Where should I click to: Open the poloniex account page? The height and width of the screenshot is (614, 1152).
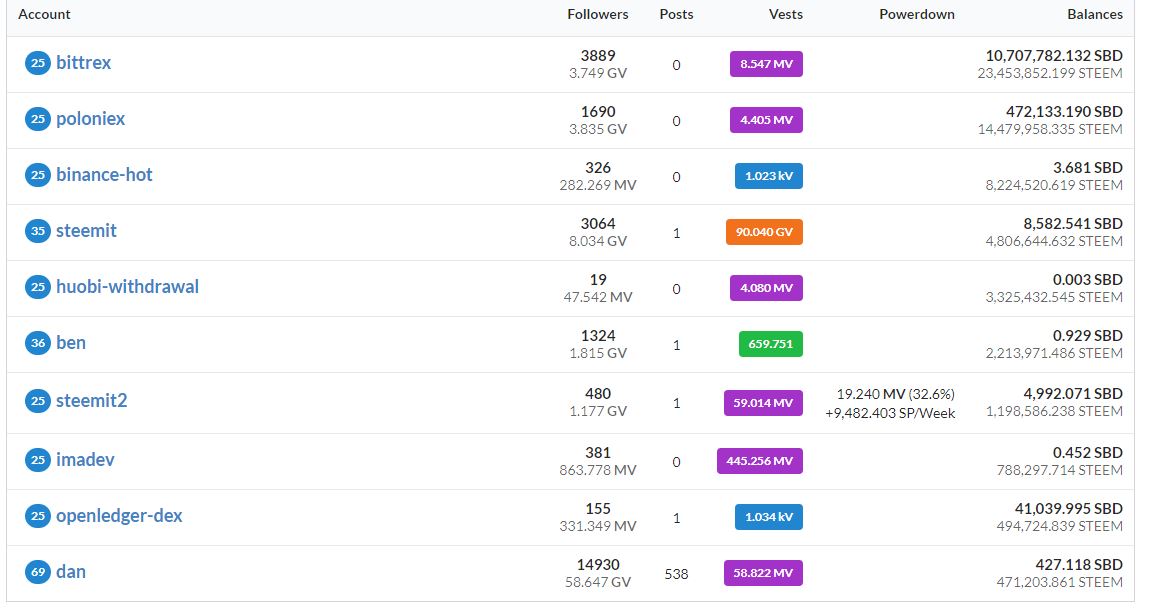[90, 118]
